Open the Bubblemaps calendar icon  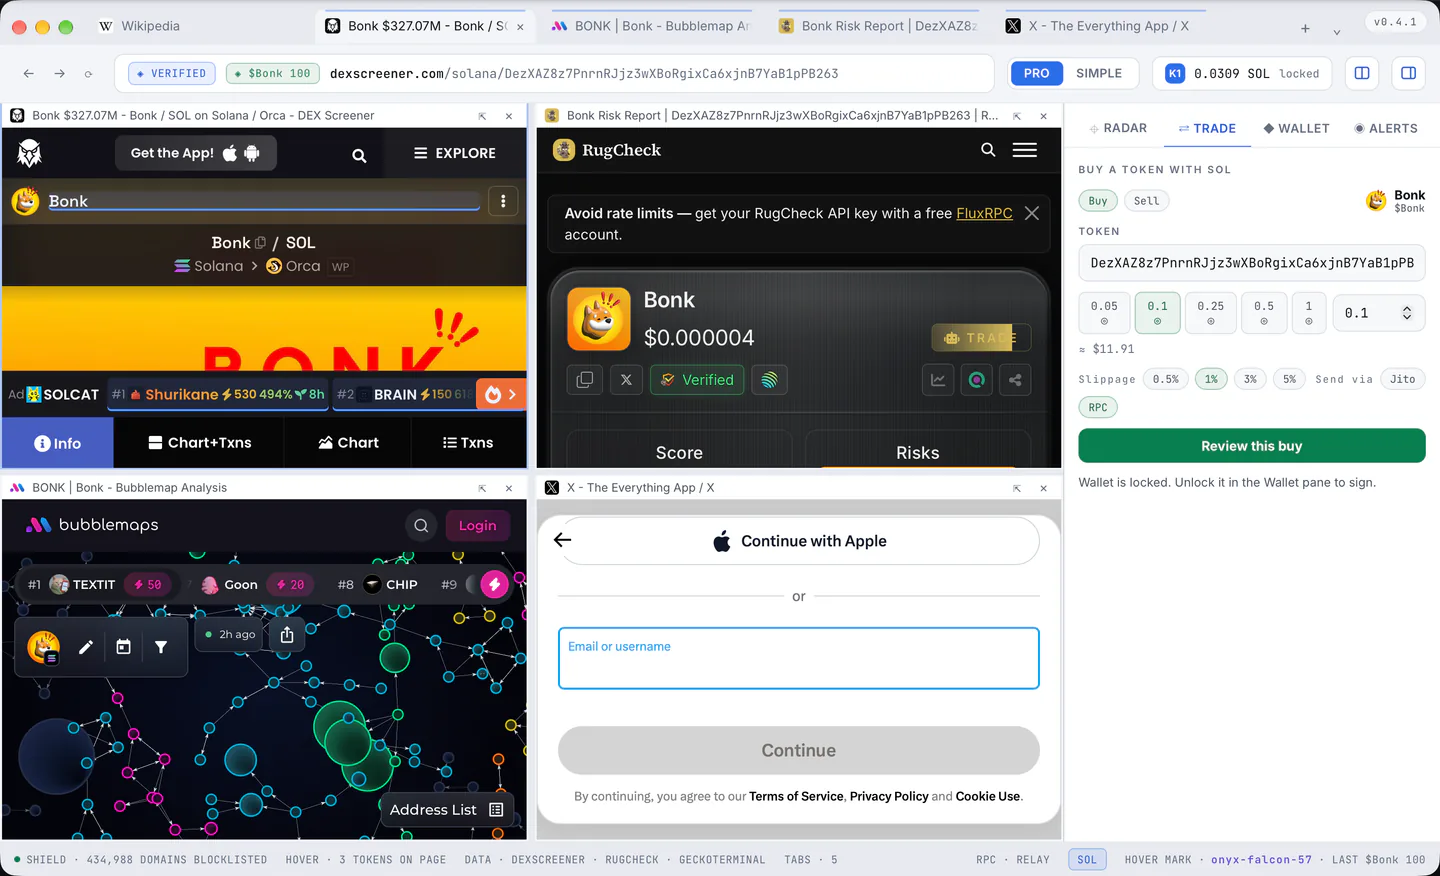click(124, 647)
